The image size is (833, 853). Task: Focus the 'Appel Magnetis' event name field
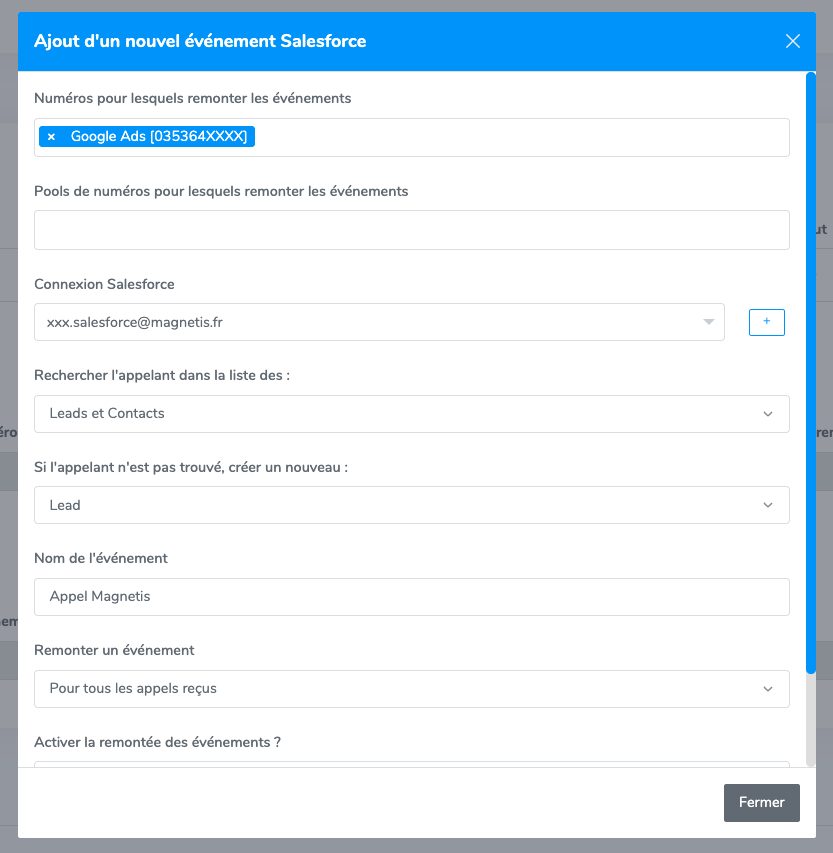pyautogui.click(x=411, y=597)
